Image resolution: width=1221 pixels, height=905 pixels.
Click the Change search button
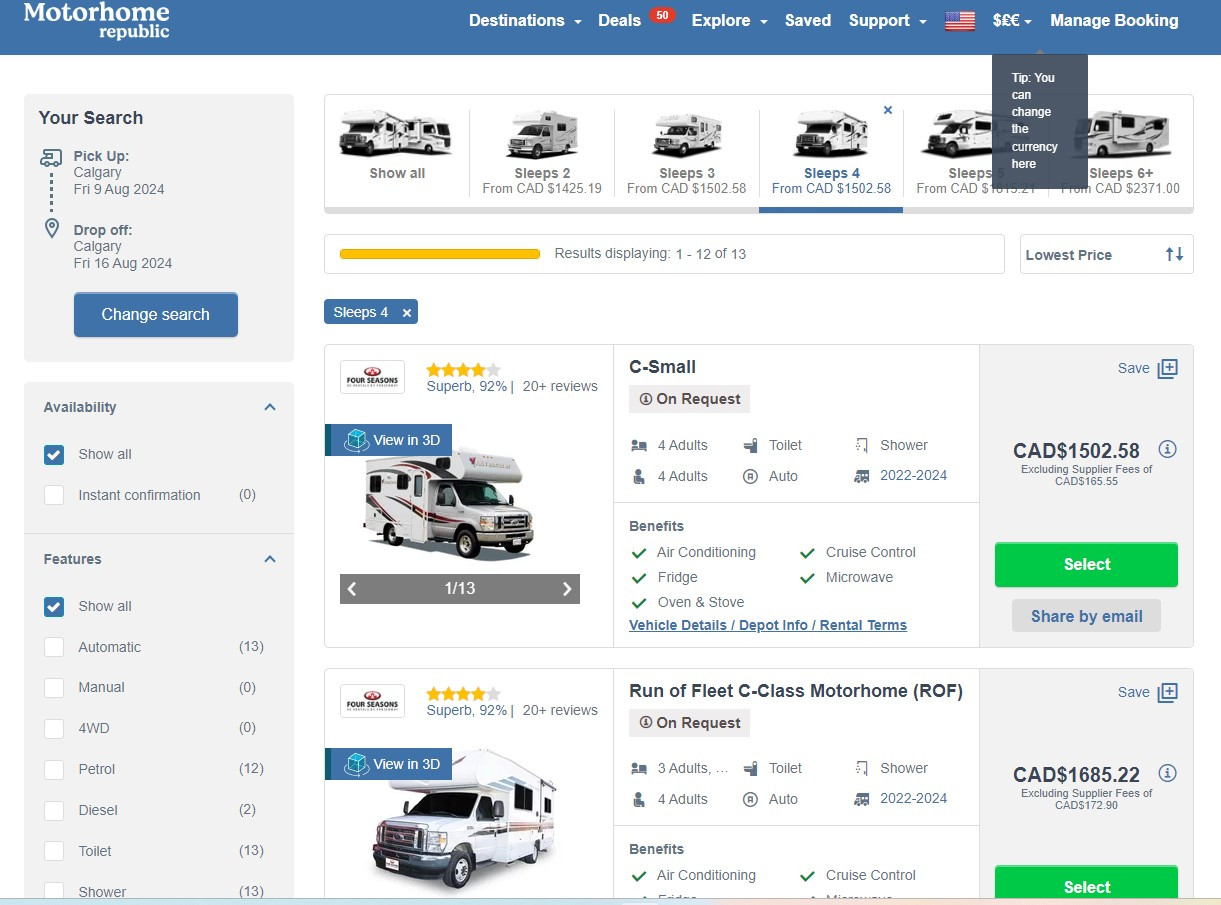[156, 314]
